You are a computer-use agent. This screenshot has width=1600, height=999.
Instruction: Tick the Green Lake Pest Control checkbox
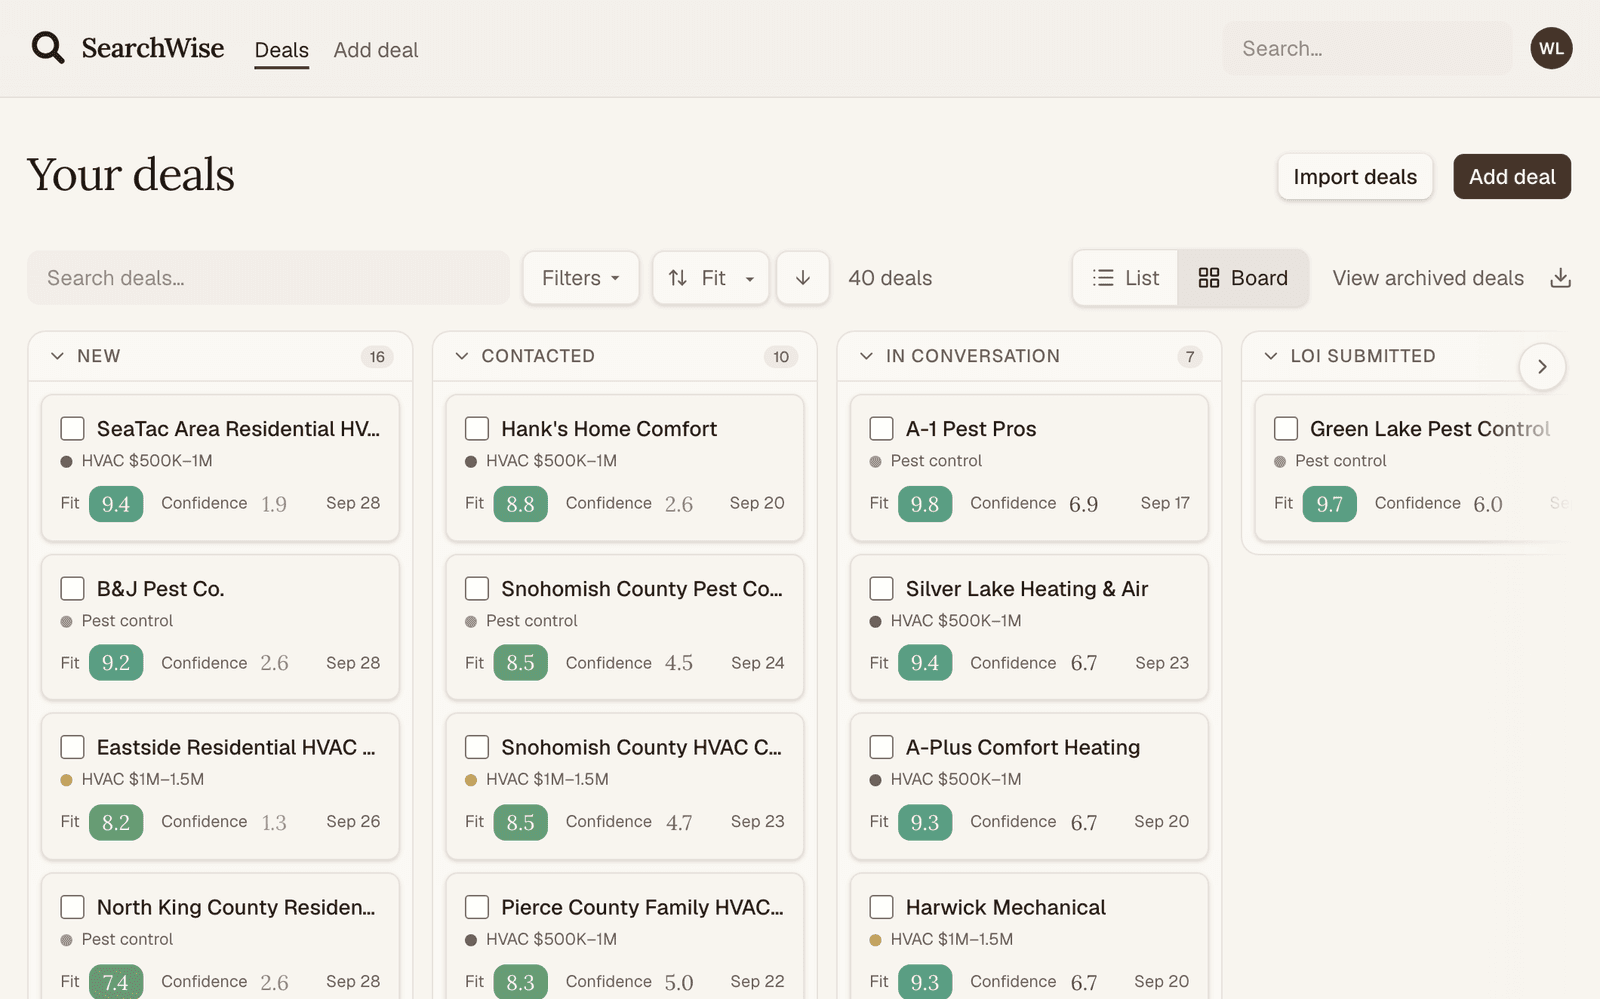coord(1286,429)
